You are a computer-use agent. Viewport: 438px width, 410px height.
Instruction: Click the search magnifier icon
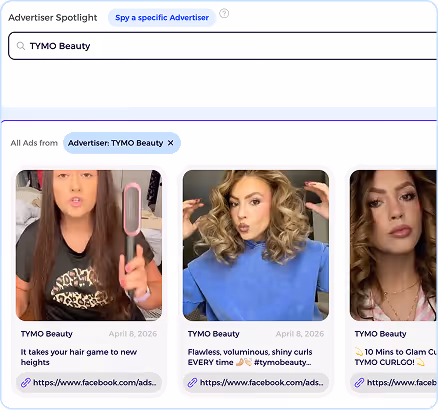(x=21, y=46)
